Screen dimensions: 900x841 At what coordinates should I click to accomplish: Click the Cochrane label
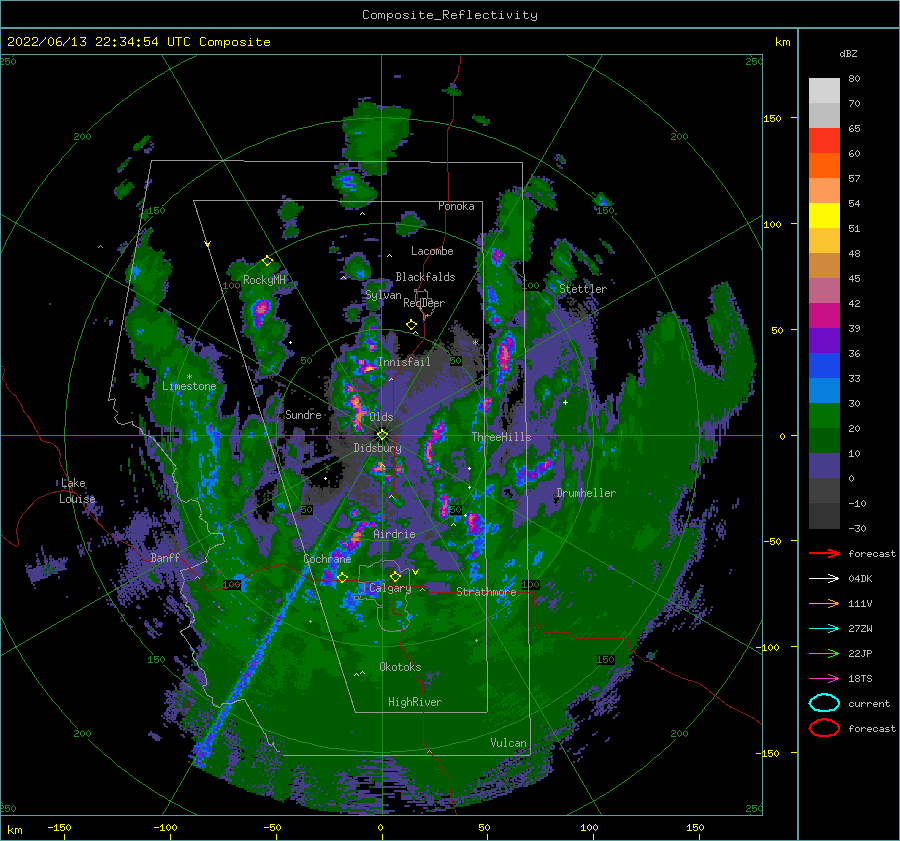tap(327, 559)
